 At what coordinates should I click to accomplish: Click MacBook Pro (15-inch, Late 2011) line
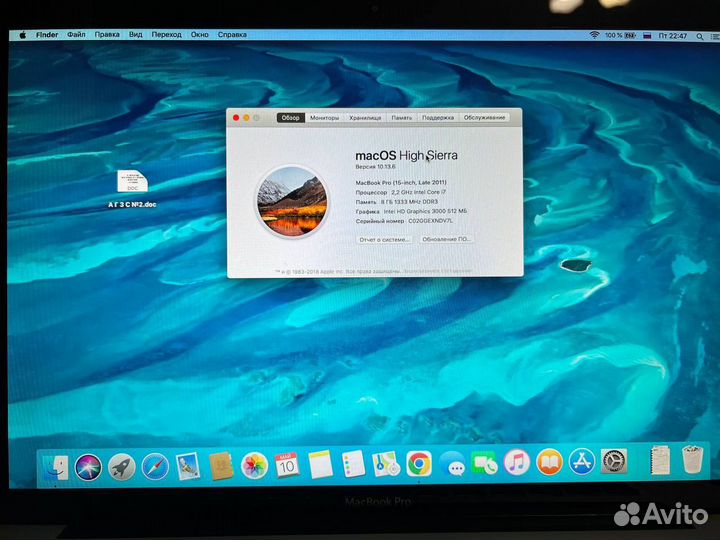tap(401, 183)
